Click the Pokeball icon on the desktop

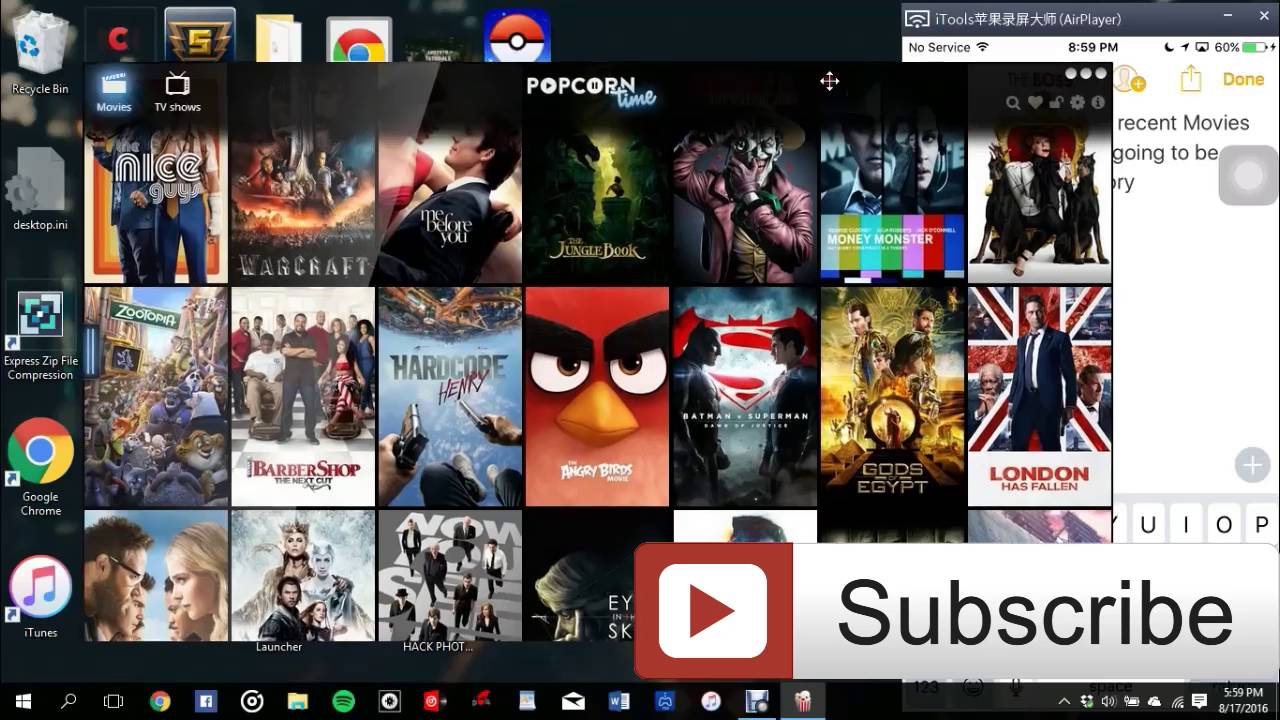pos(517,38)
